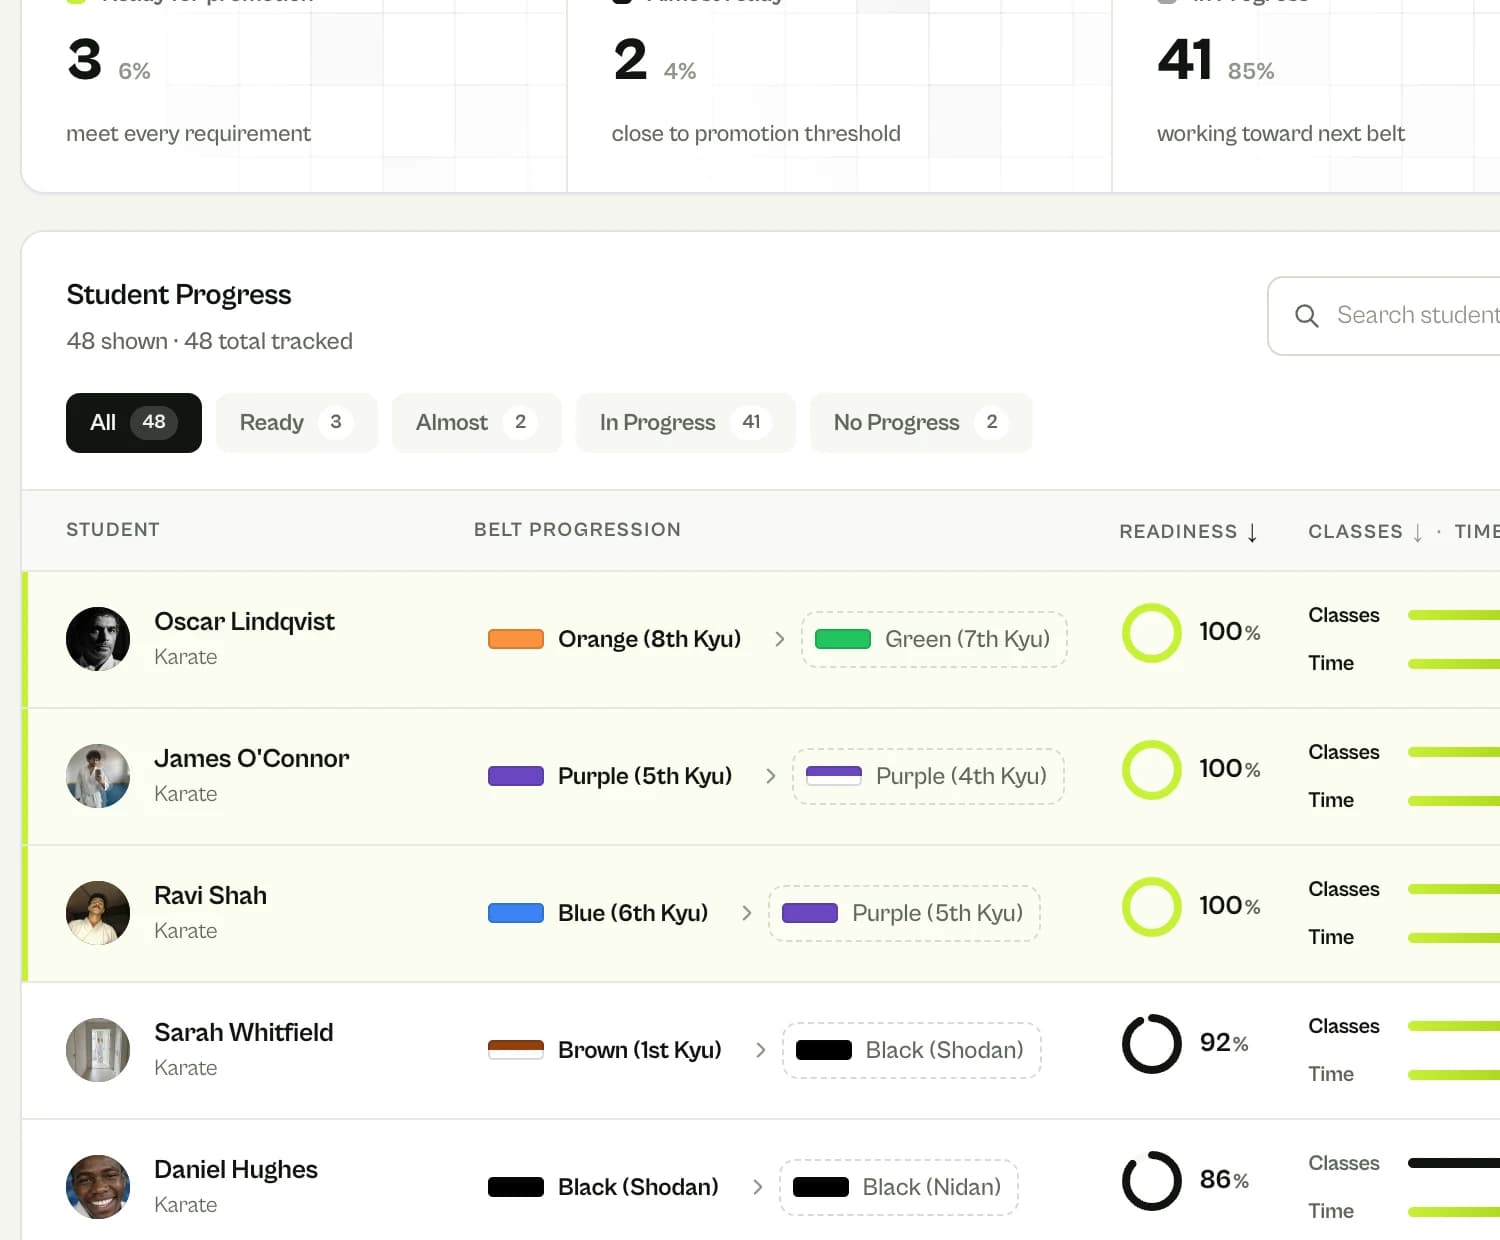This screenshot has width=1500, height=1240.
Task: Click the Green (7th Kyu) next-belt badge
Action: click(934, 639)
